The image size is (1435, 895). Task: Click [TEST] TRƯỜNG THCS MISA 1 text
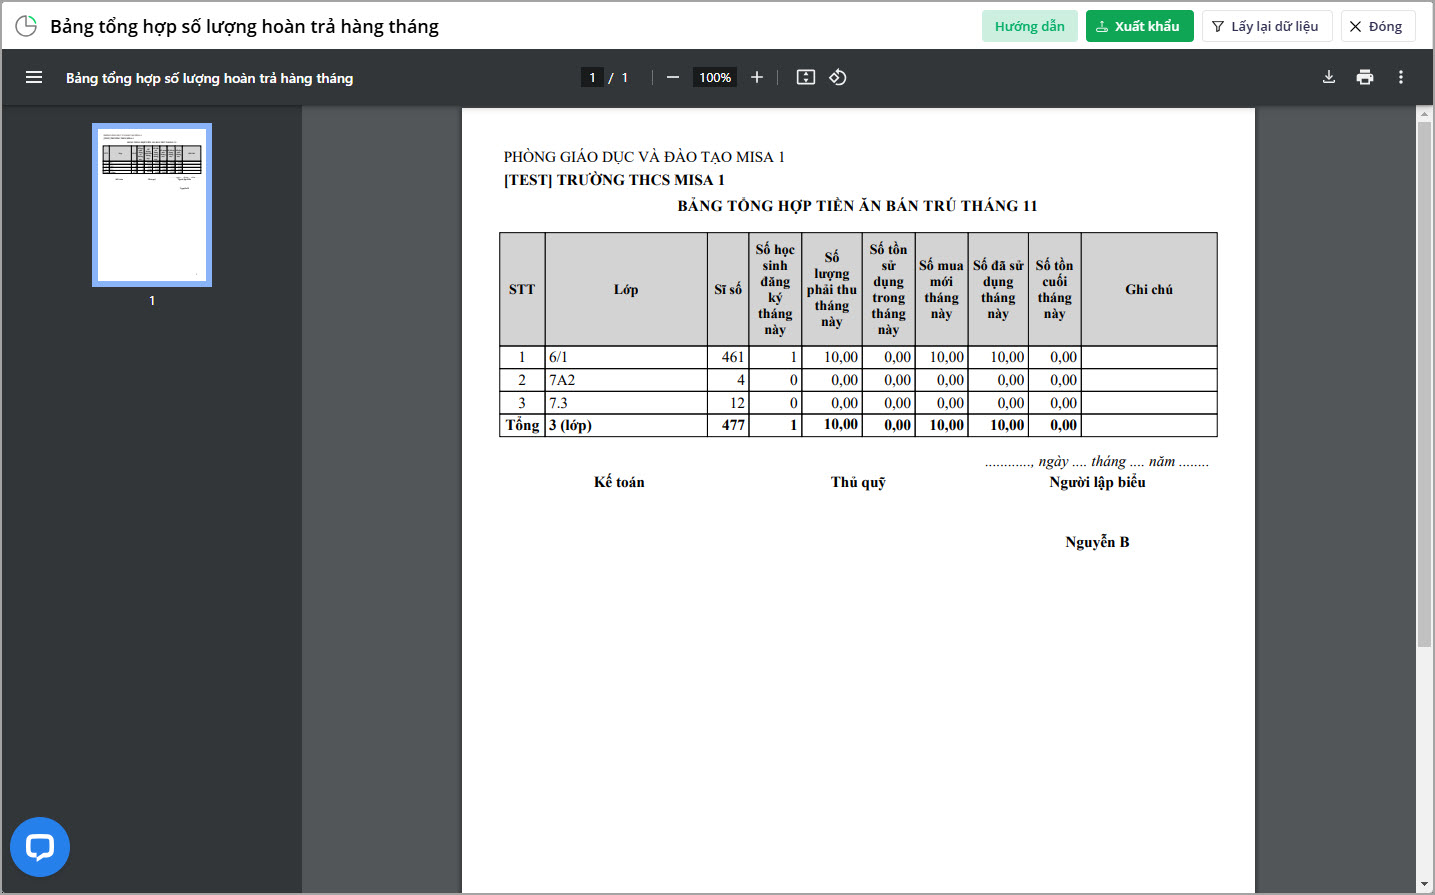[614, 180]
